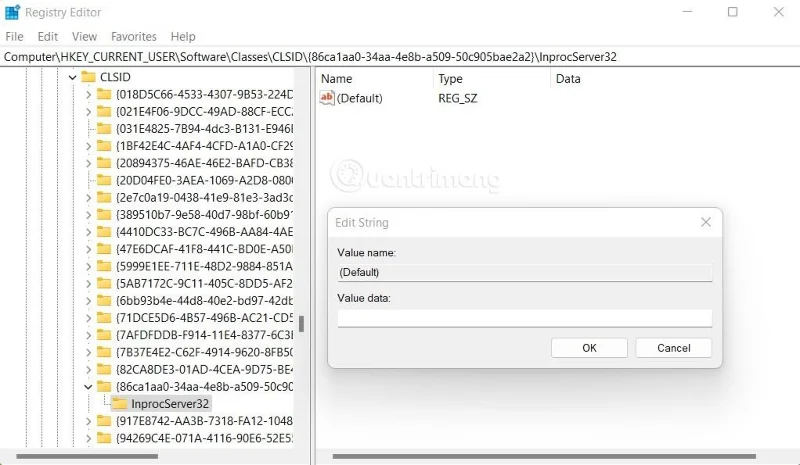Select the {7AFDFDDB-F914-11E4 key
Screen dimensions: 800x465
(205, 335)
